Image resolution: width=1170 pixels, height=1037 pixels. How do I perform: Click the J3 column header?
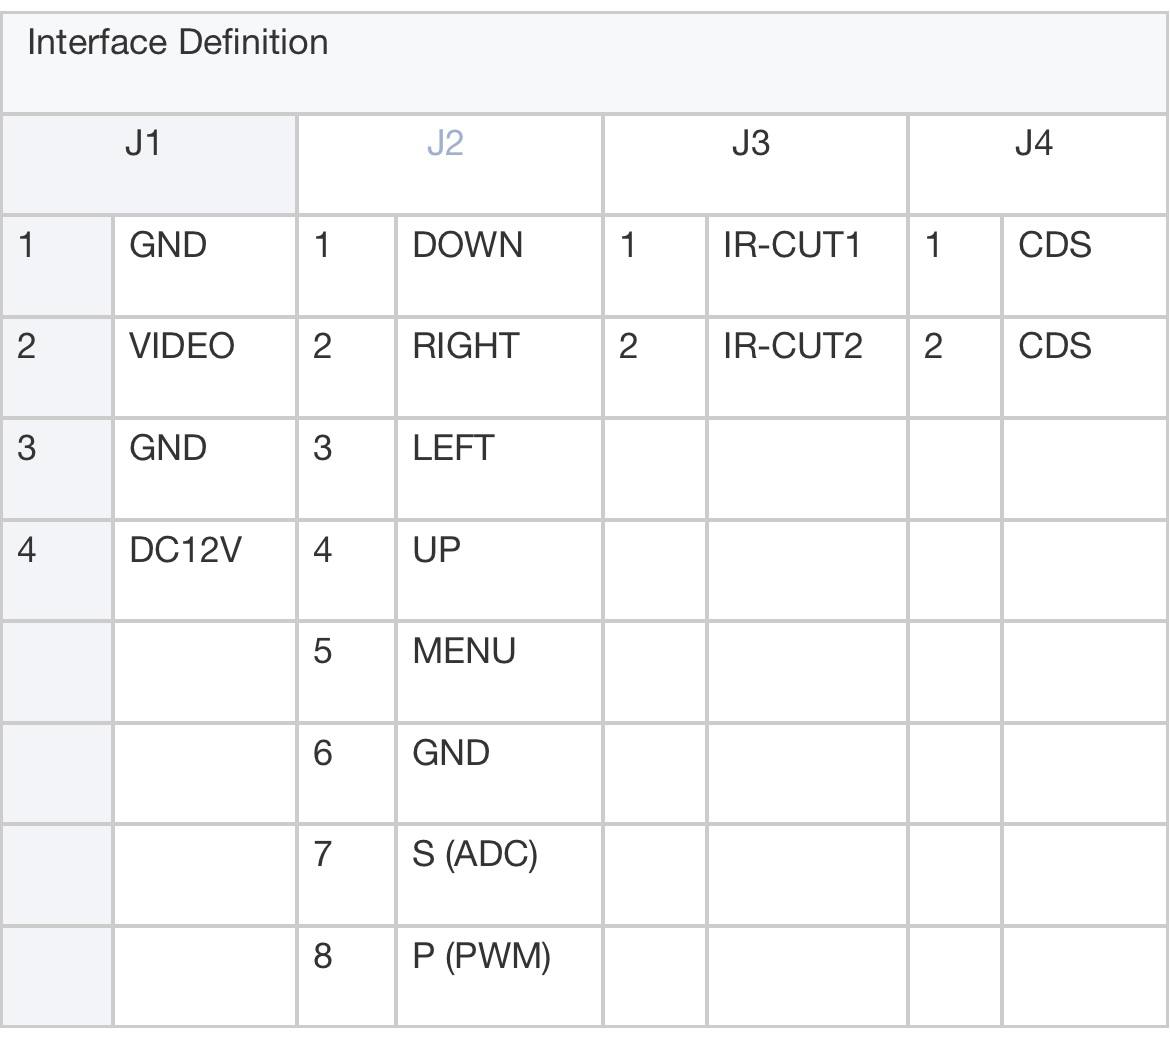(x=755, y=165)
